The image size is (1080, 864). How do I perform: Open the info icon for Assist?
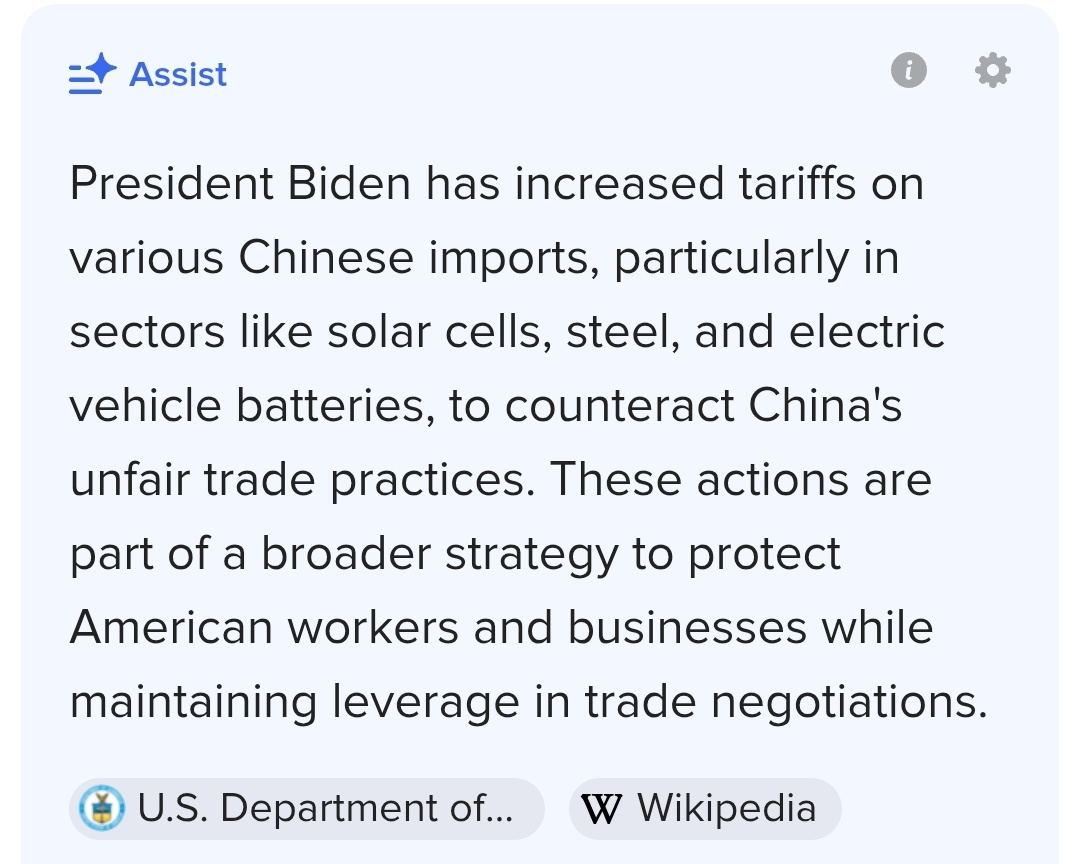(x=908, y=71)
